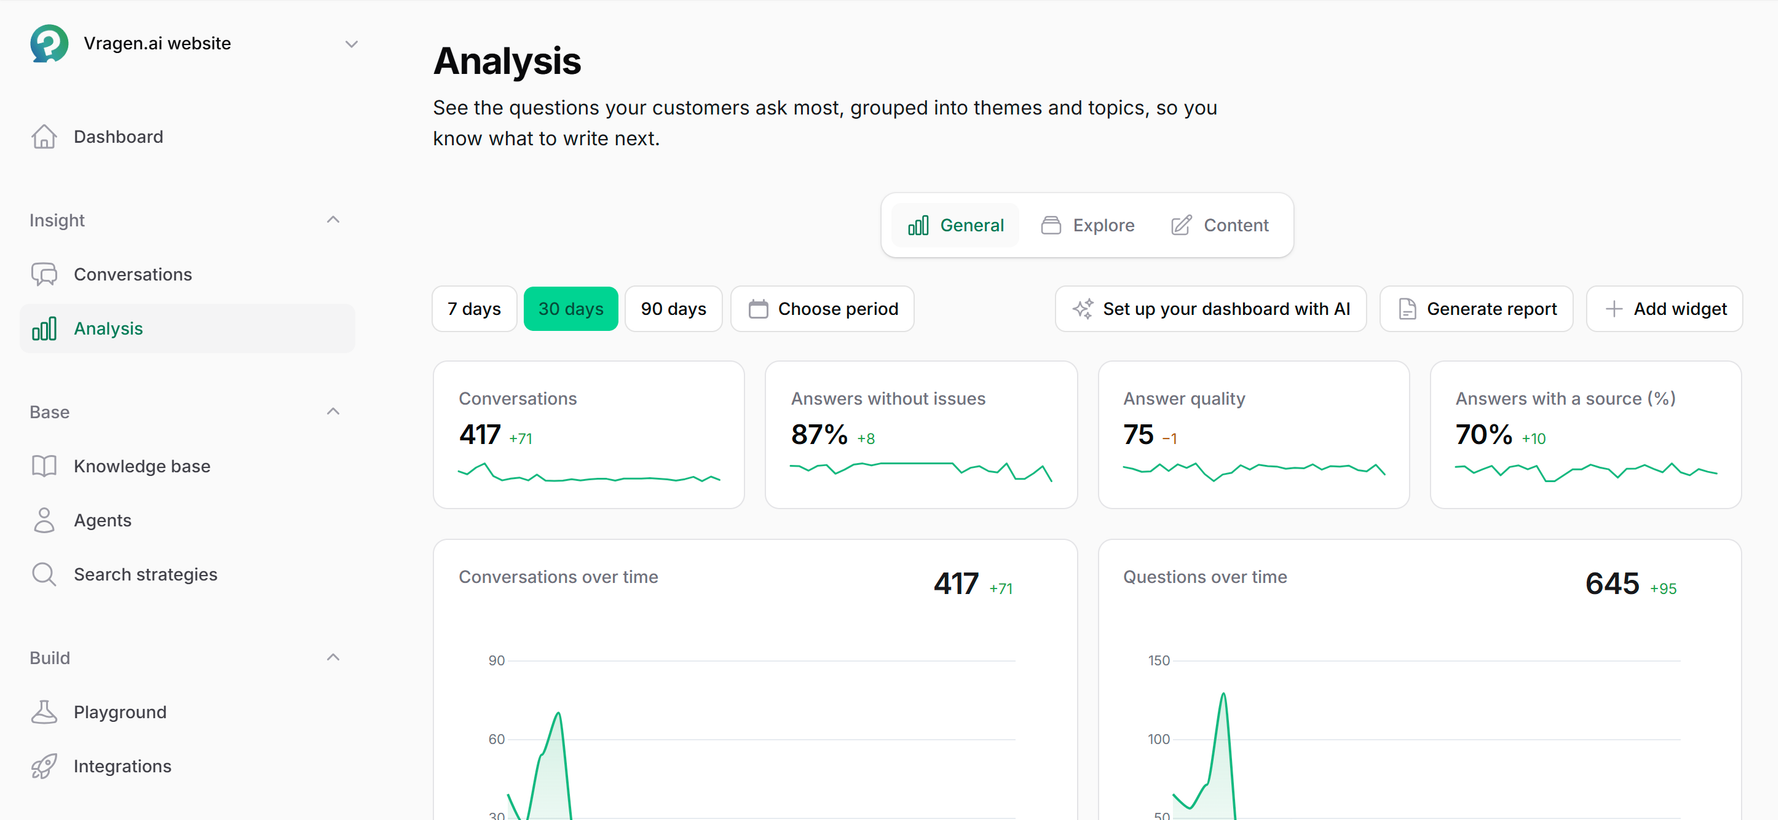Open Knowledge base page
Viewport: 1778px width, 820px height.
tap(187, 466)
